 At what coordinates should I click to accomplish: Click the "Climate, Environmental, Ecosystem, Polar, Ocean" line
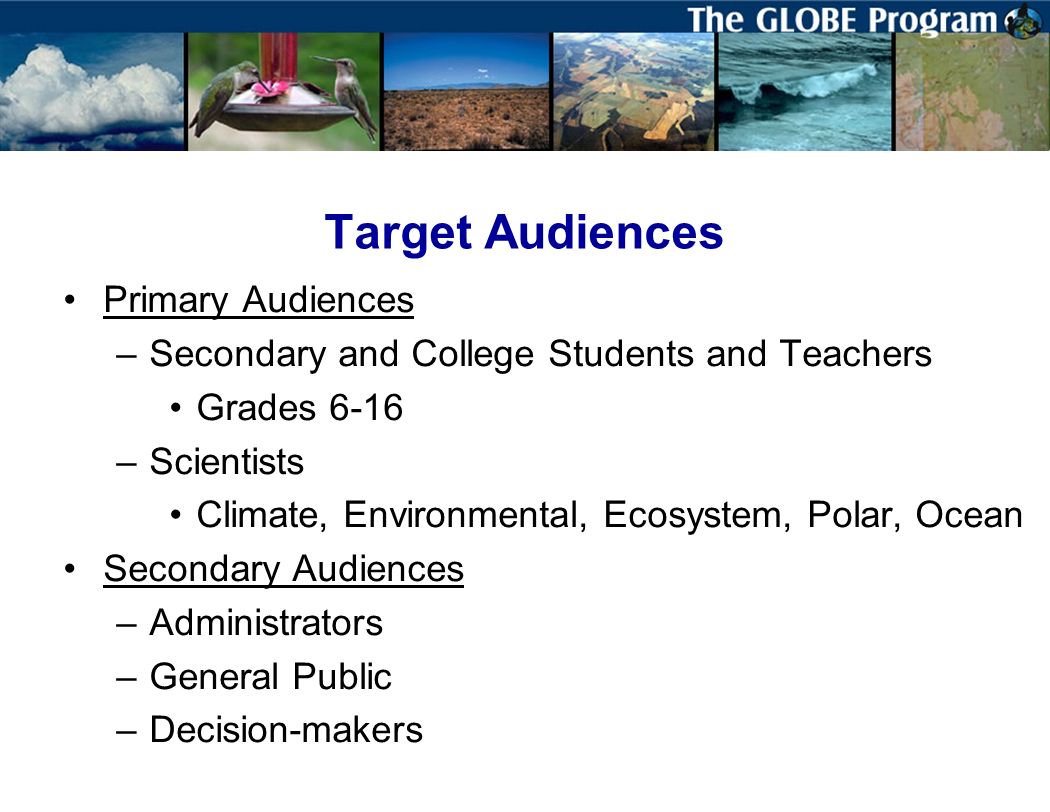[609, 515]
